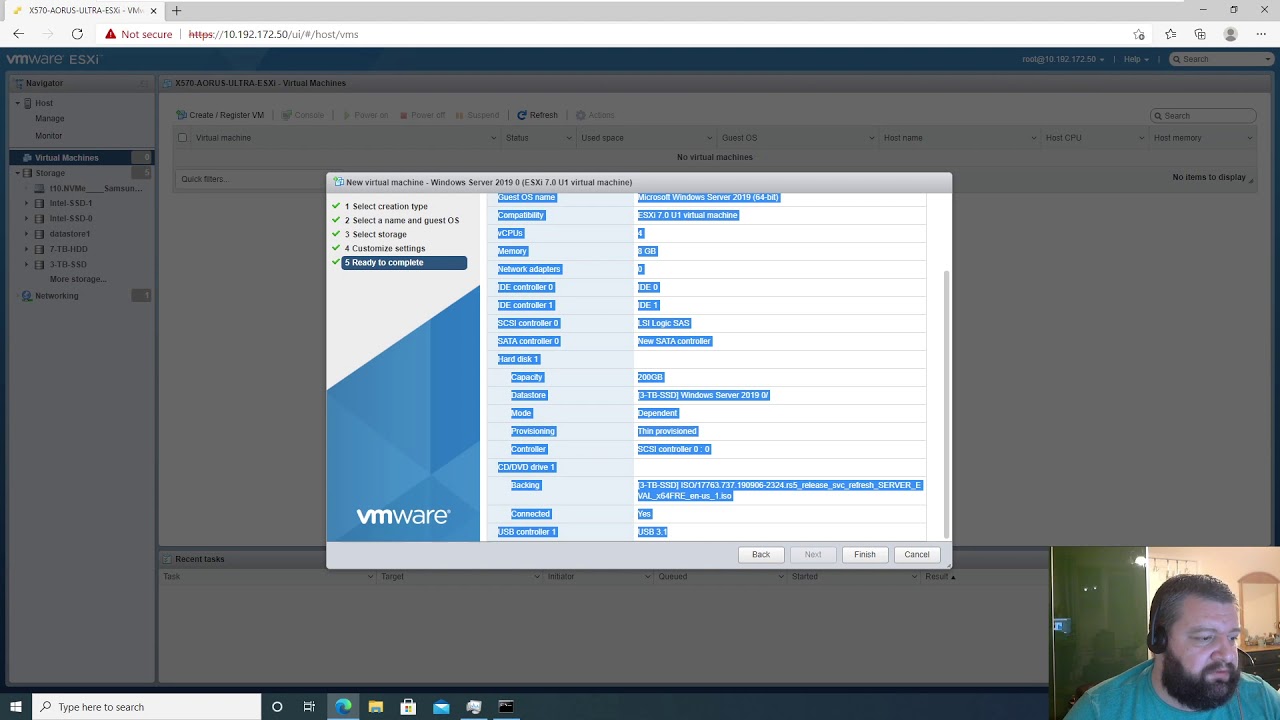
Task: Open the browser settings ellipsis menu
Action: tap(1260, 34)
